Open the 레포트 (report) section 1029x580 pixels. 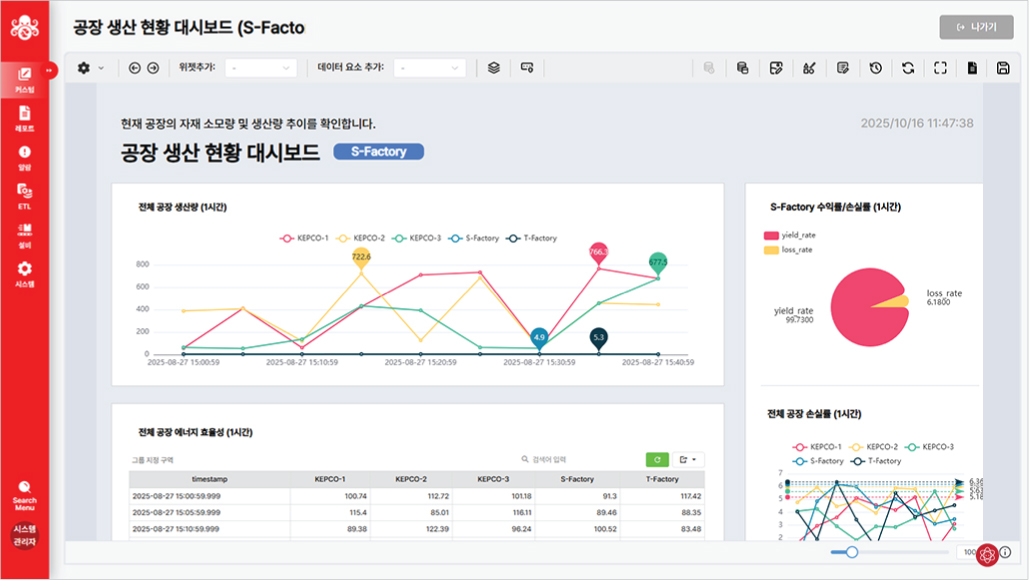tap(24, 119)
